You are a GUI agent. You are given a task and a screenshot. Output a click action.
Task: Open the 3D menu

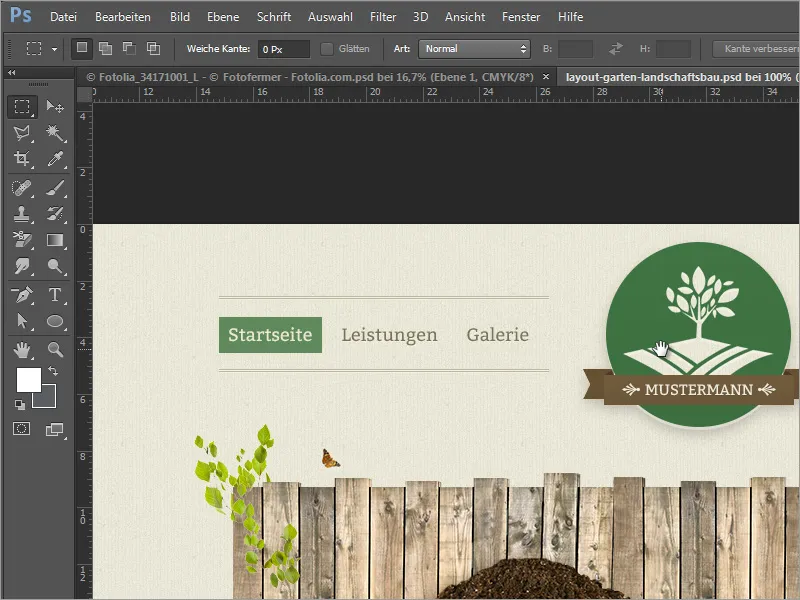420,17
